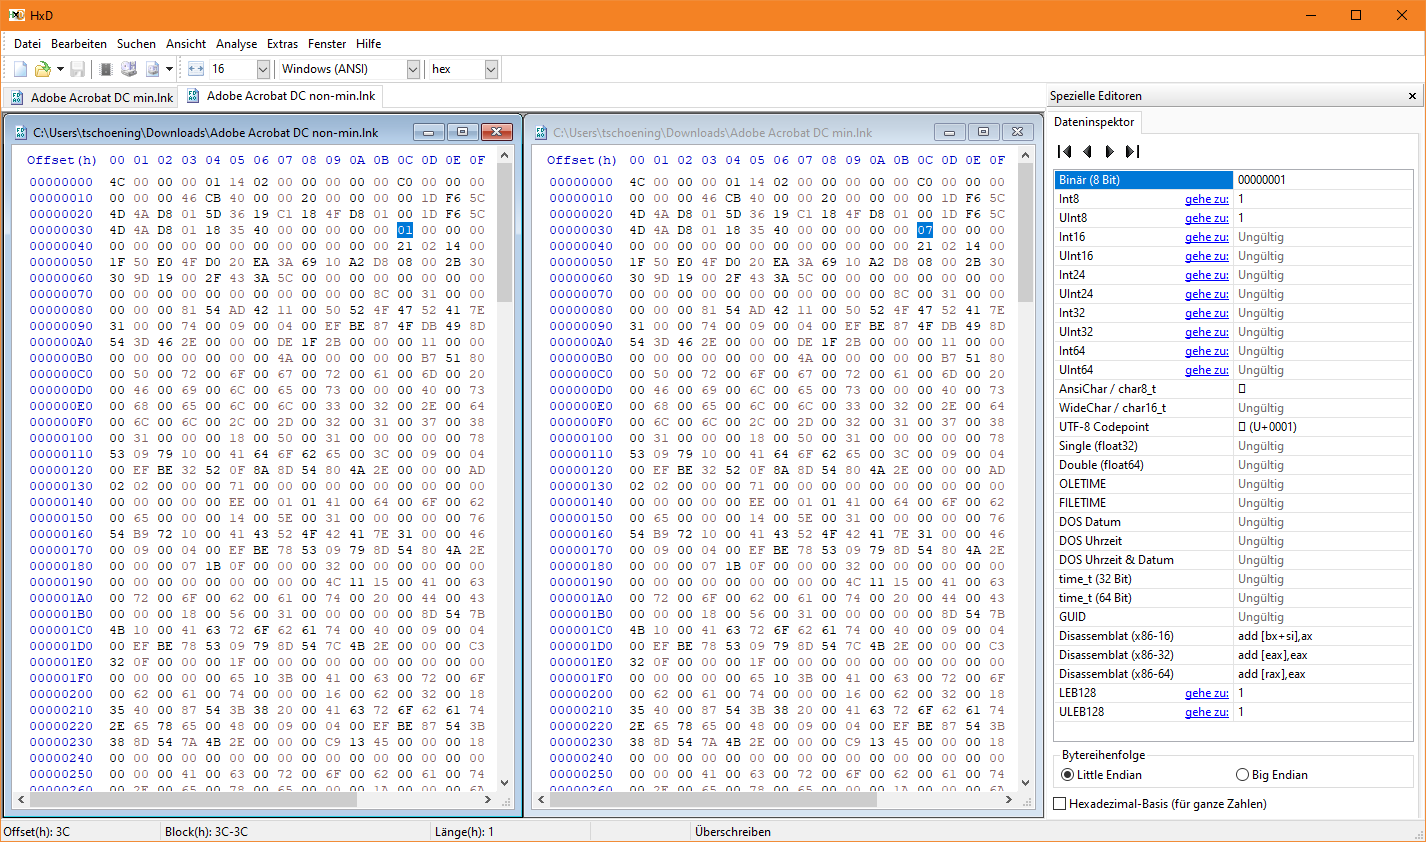Follow the gehe zu link for Int32
Image resolution: width=1426 pixels, height=842 pixels.
point(1207,313)
